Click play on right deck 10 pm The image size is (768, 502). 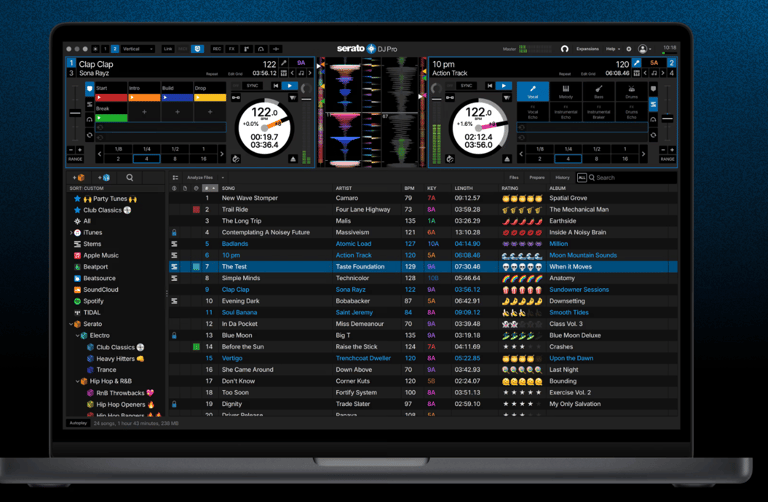[503, 86]
